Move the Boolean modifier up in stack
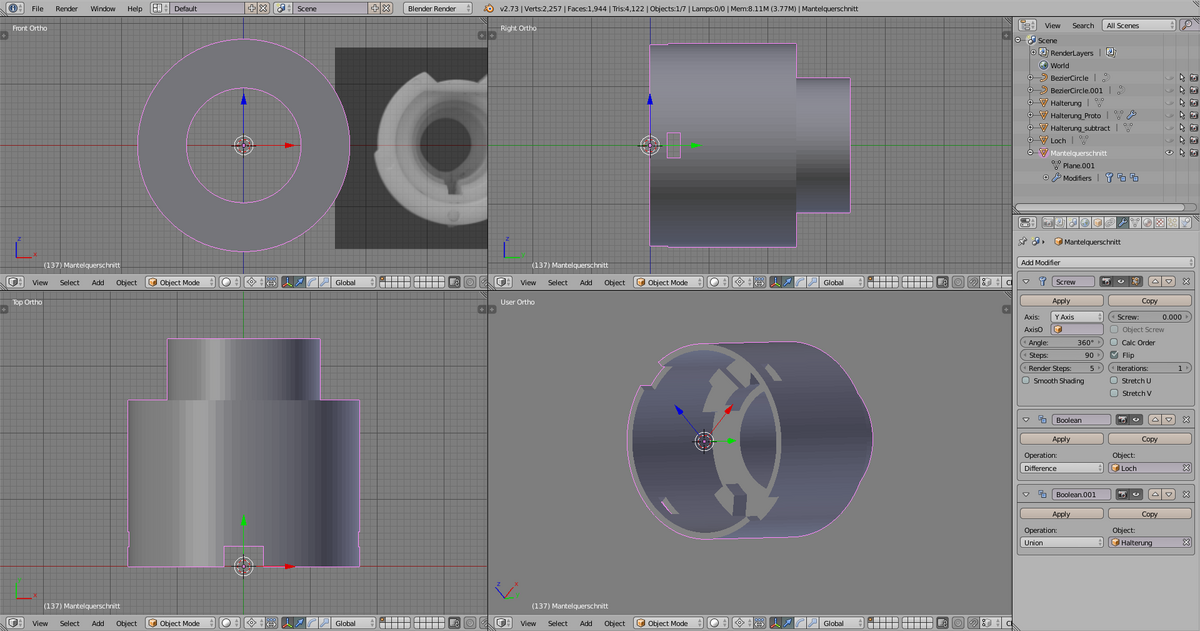The height and width of the screenshot is (631, 1200). pyautogui.click(x=1154, y=420)
